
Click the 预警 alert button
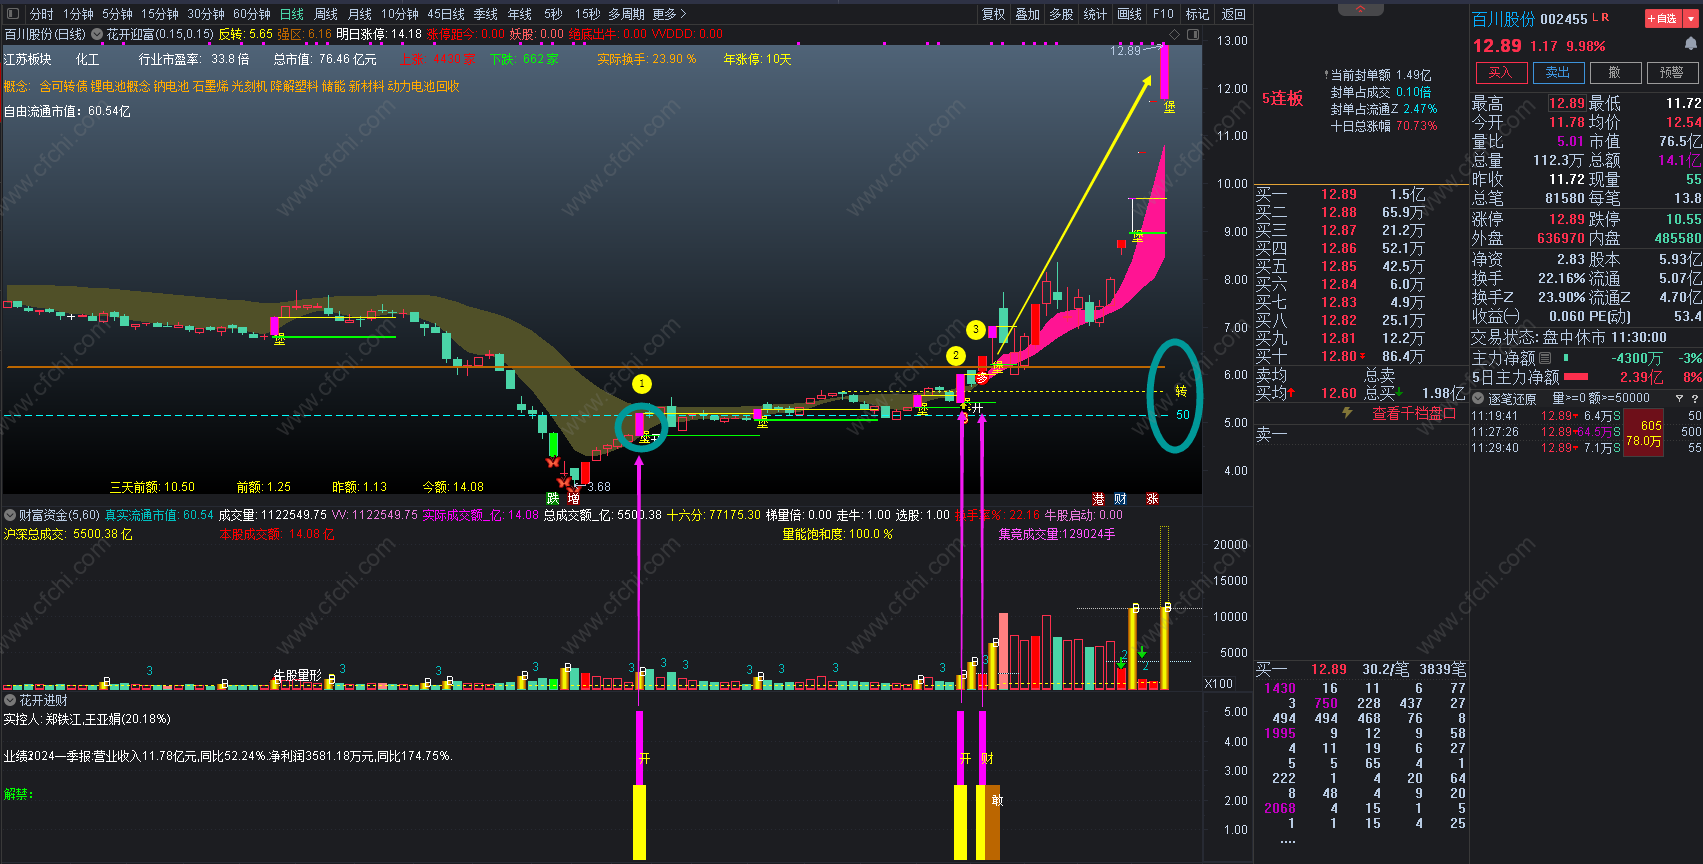1672,73
